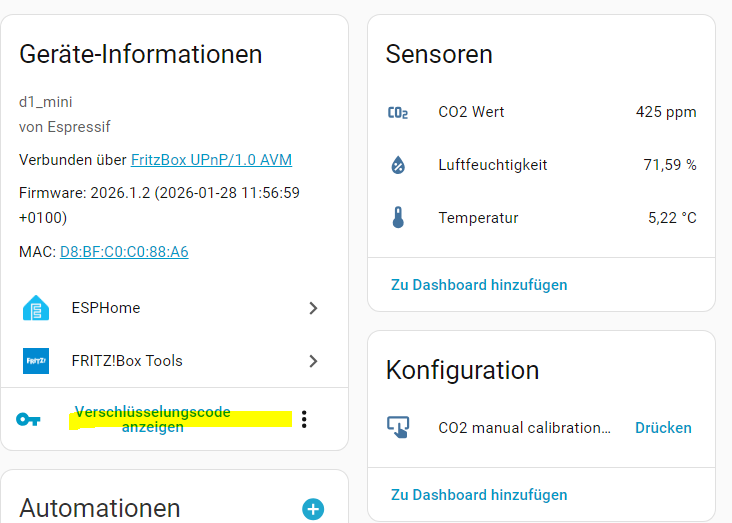Add Konfiguration card to dashboard
Screen dimensions: 732x523
point(479,495)
